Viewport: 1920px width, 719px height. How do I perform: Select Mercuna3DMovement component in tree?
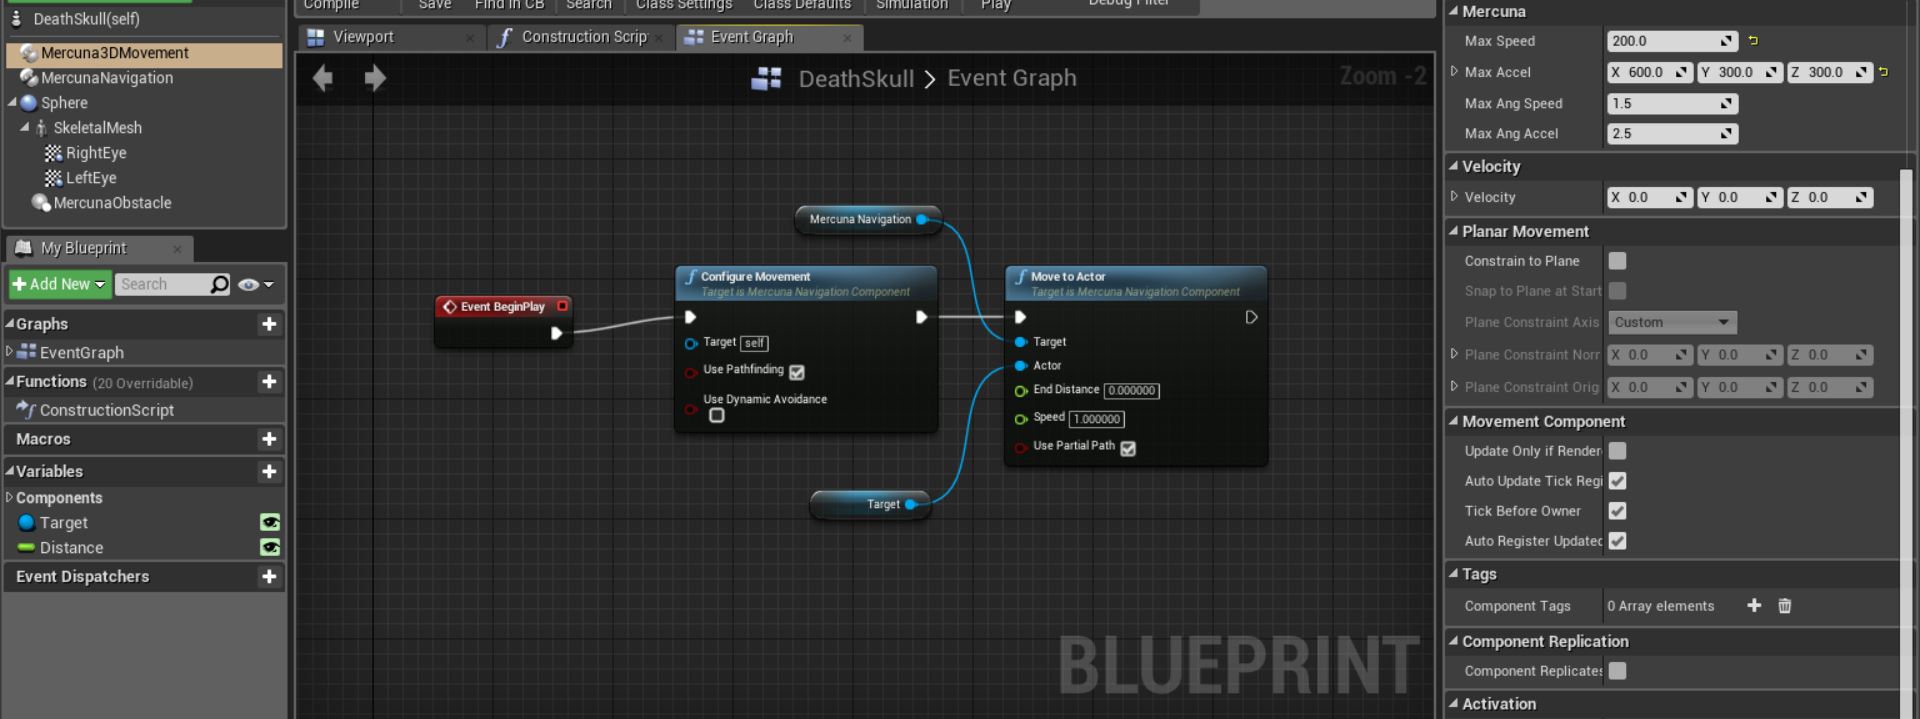click(x=114, y=53)
